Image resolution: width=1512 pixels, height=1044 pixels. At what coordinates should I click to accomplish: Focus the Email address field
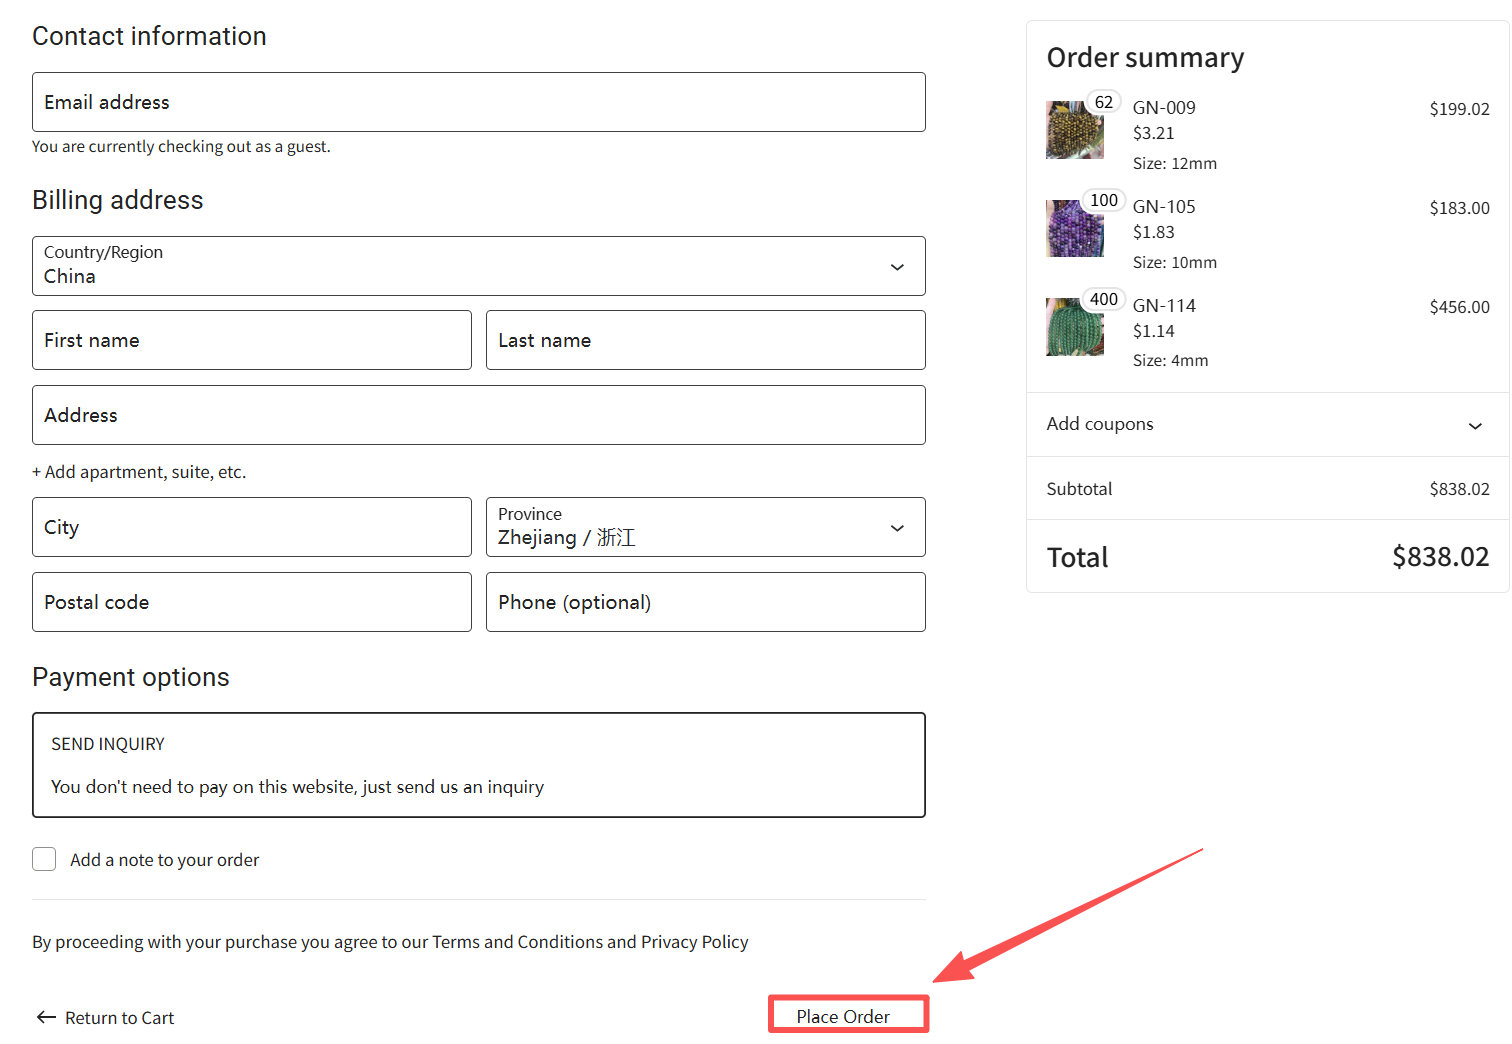click(x=478, y=102)
